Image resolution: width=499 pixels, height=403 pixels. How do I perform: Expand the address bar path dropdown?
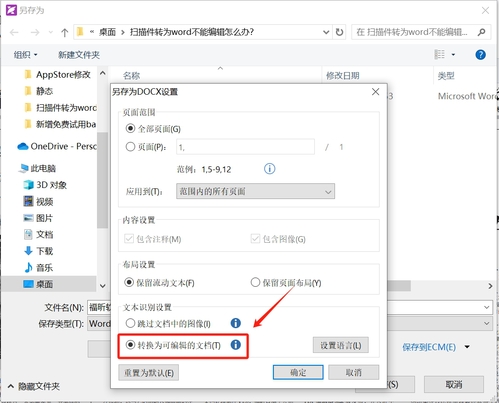(x=326, y=32)
